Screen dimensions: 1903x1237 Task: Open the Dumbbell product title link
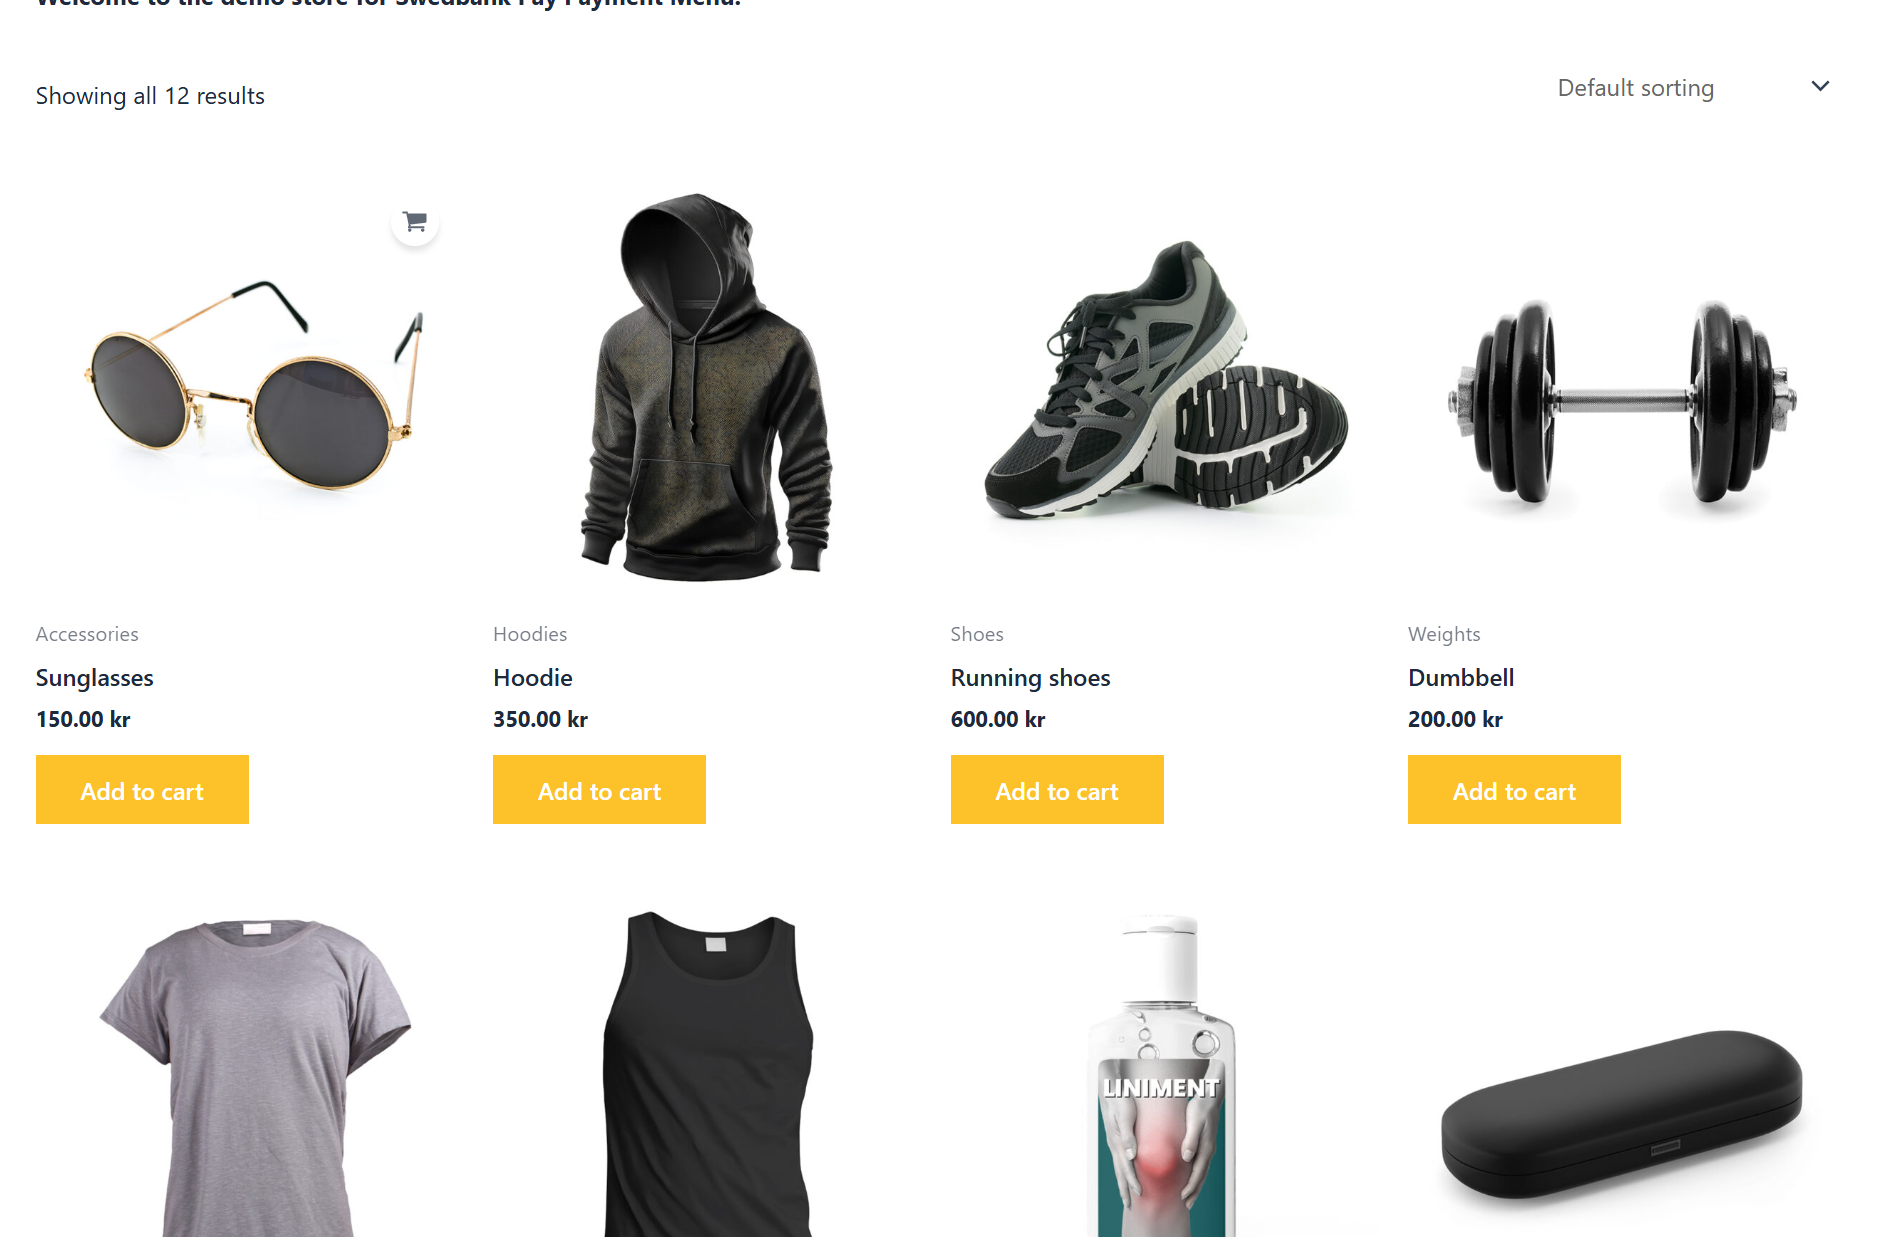point(1461,678)
